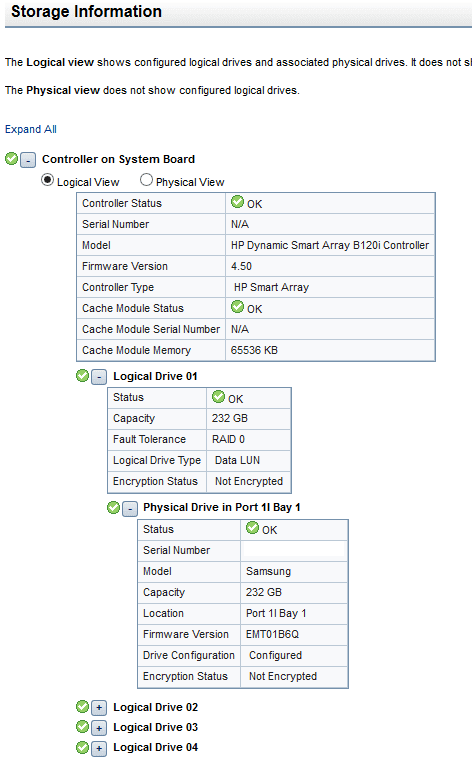Click the Logical Drive 01 heading

(x=156, y=376)
